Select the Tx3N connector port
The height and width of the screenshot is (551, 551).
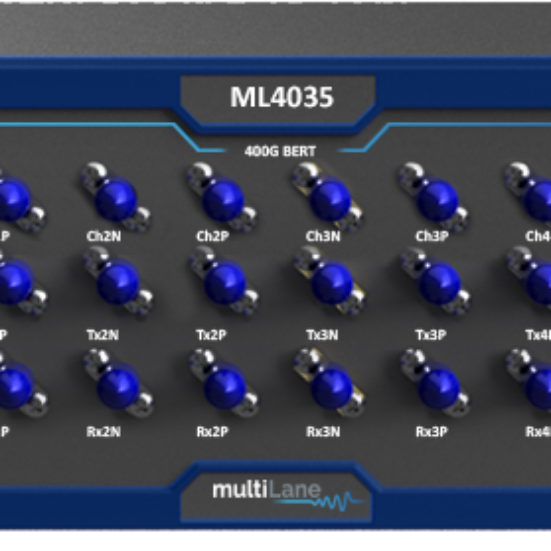coord(330,283)
